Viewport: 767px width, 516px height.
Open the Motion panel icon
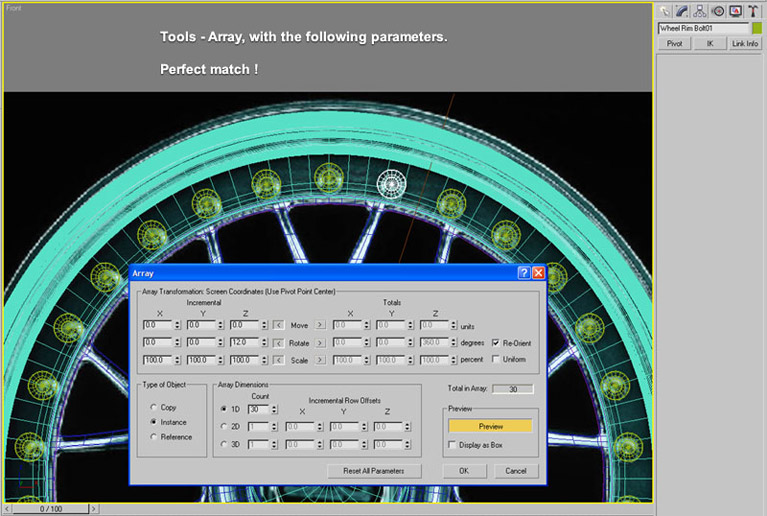(x=717, y=10)
